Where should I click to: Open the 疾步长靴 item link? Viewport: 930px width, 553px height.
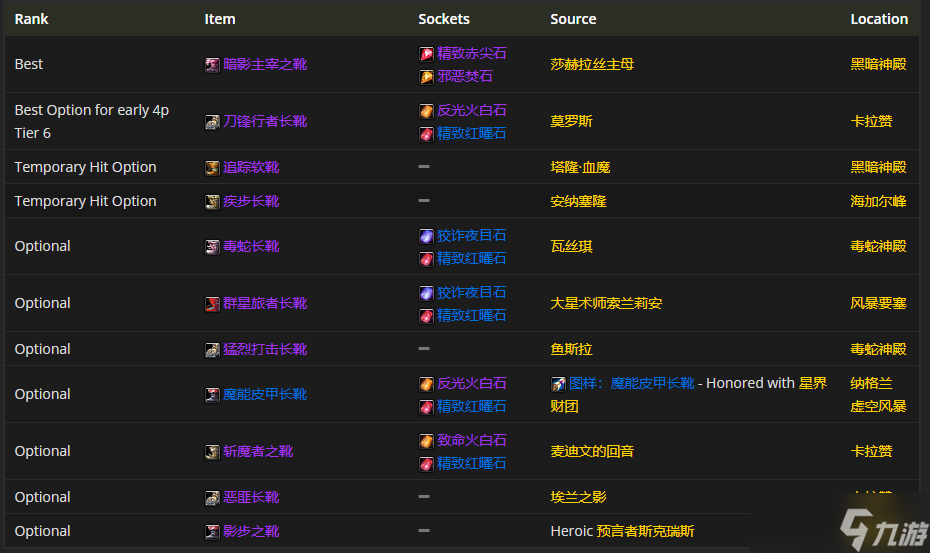tap(251, 201)
